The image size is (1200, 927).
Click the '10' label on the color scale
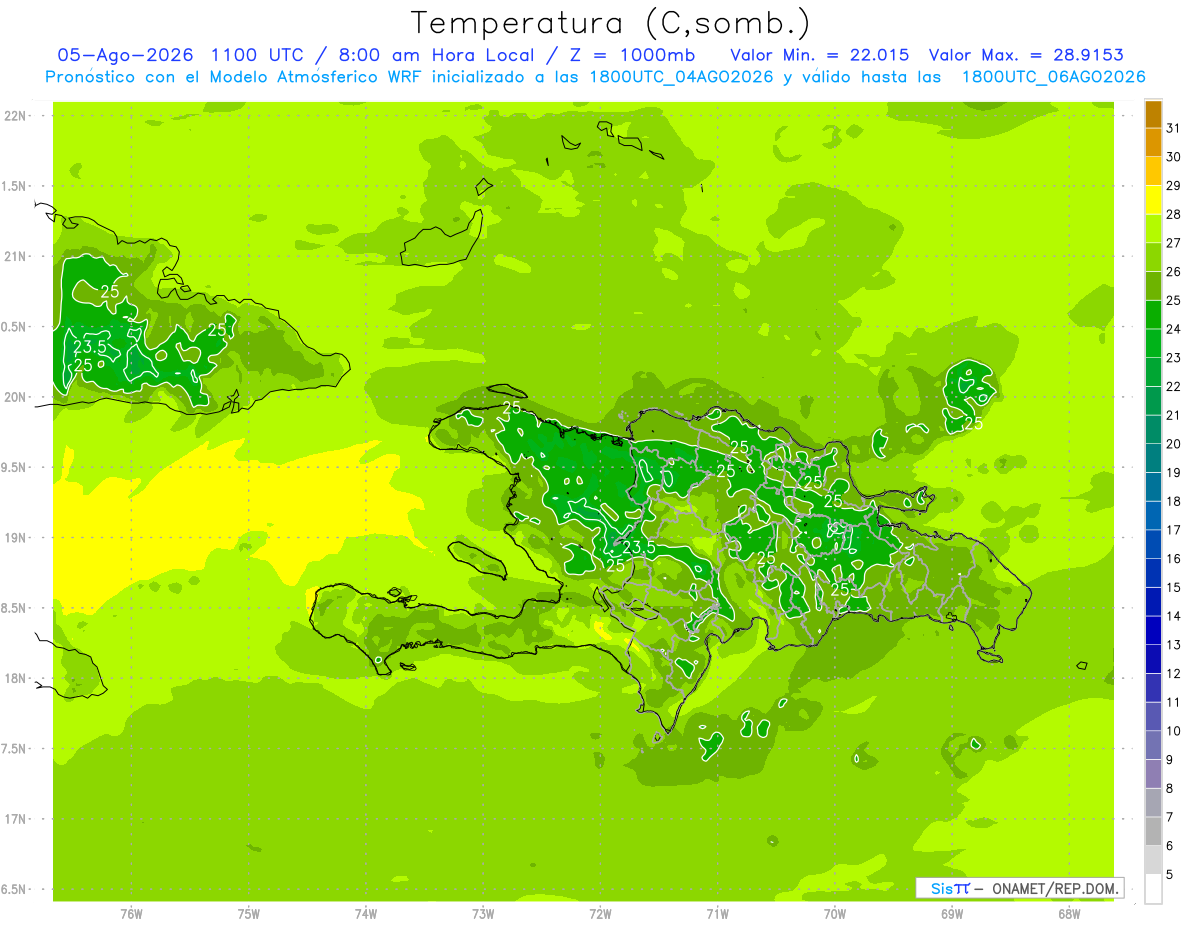[x=1174, y=731]
